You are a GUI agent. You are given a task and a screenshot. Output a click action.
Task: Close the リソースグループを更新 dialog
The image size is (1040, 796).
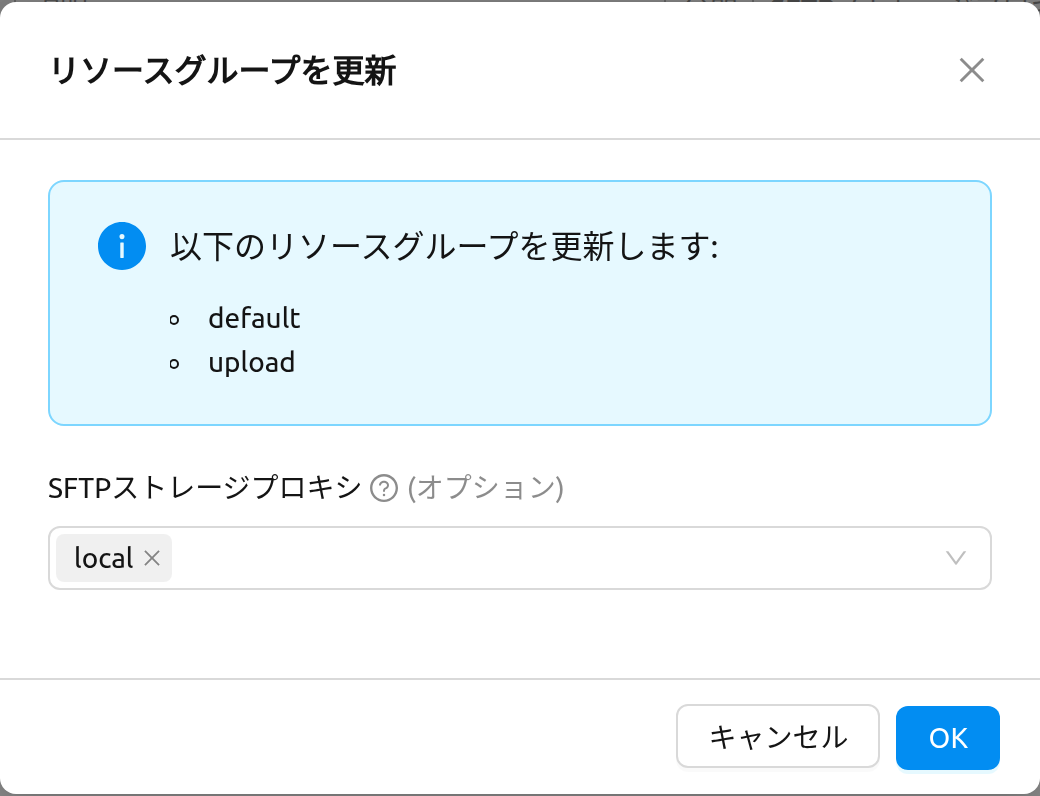point(971,70)
